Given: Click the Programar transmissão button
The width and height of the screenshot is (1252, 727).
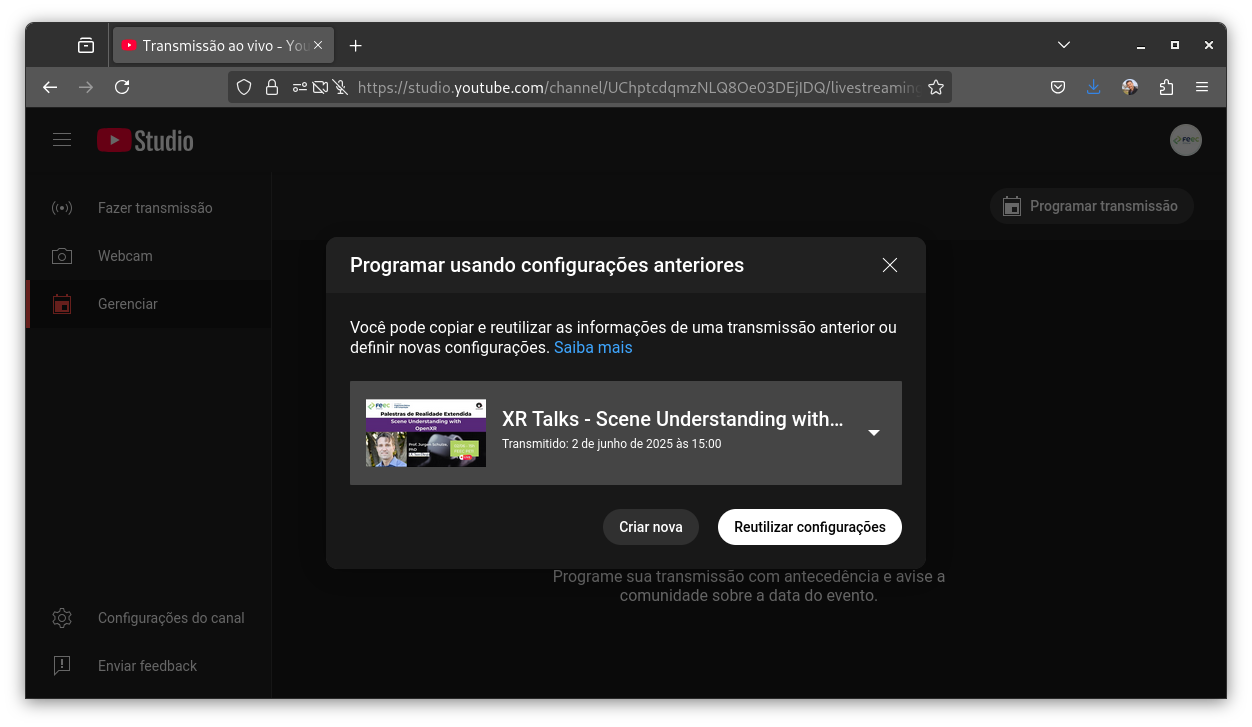Looking at the screenshot, I should (1092, 206).
